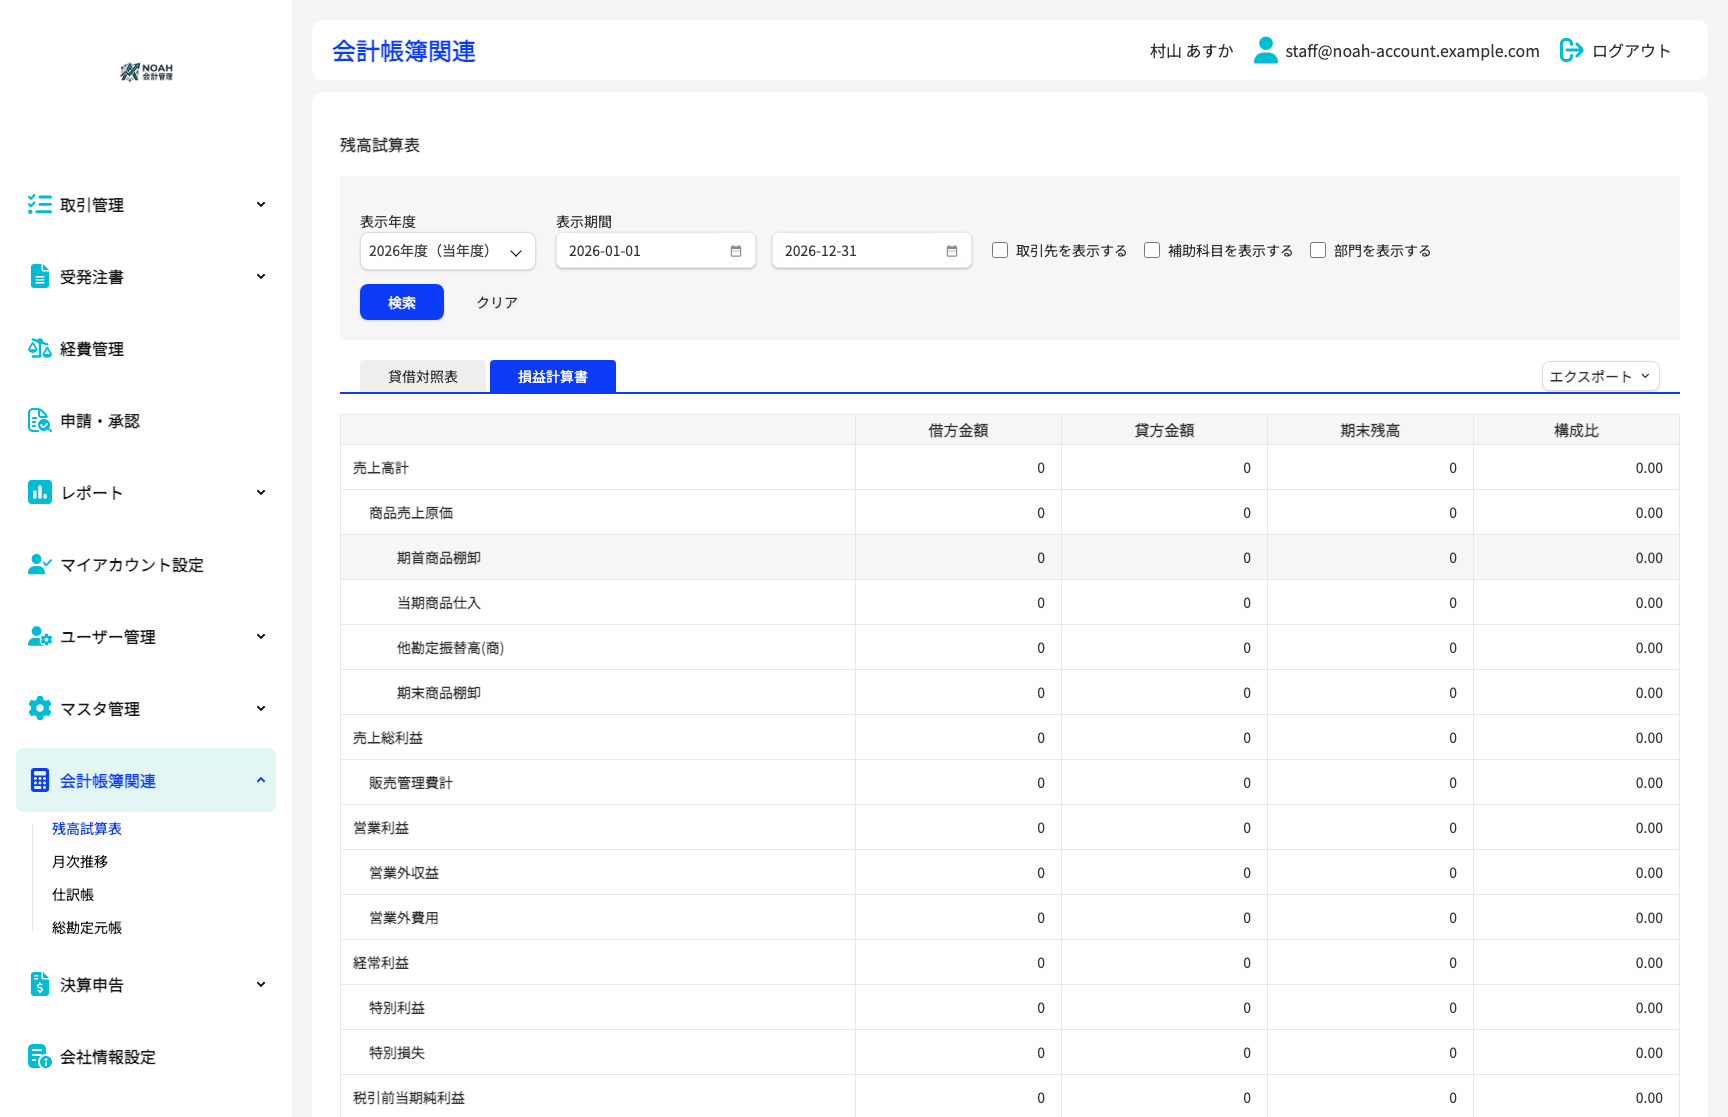
Task: Click the 会計帳簿関連 calculator icon
Action: (40, 780)
